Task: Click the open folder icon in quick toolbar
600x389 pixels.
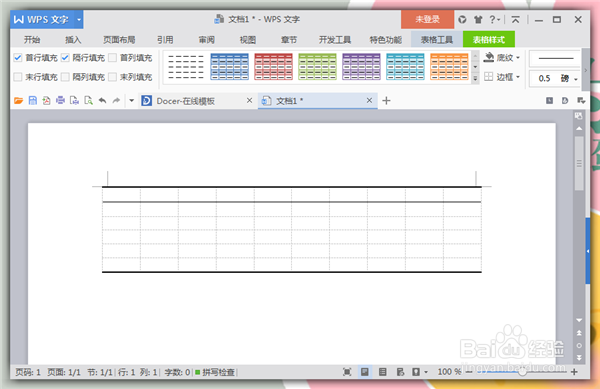Action: click(x=18, y=101)
